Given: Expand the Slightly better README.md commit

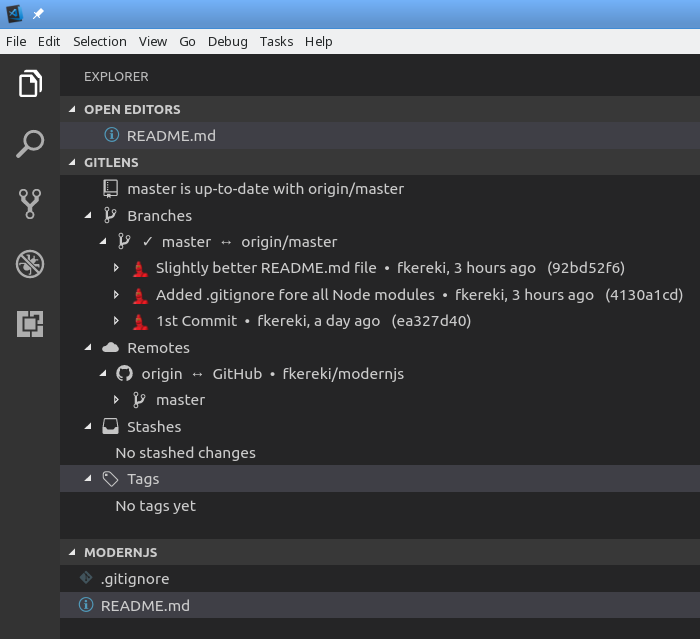Looking at the screenshot, I should pos(117,268).
